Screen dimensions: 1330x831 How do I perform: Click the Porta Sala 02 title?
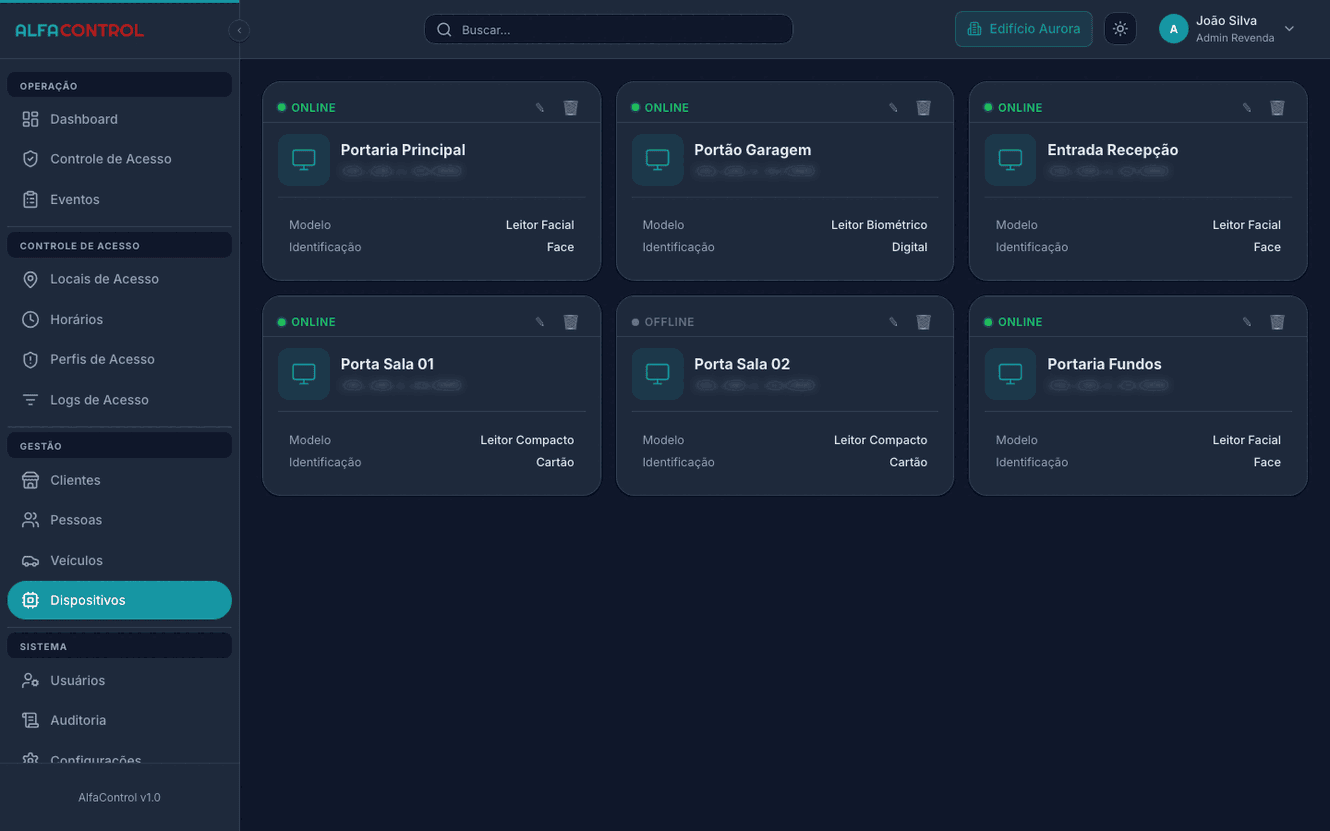pyautogui.click(x=742, y=364)
